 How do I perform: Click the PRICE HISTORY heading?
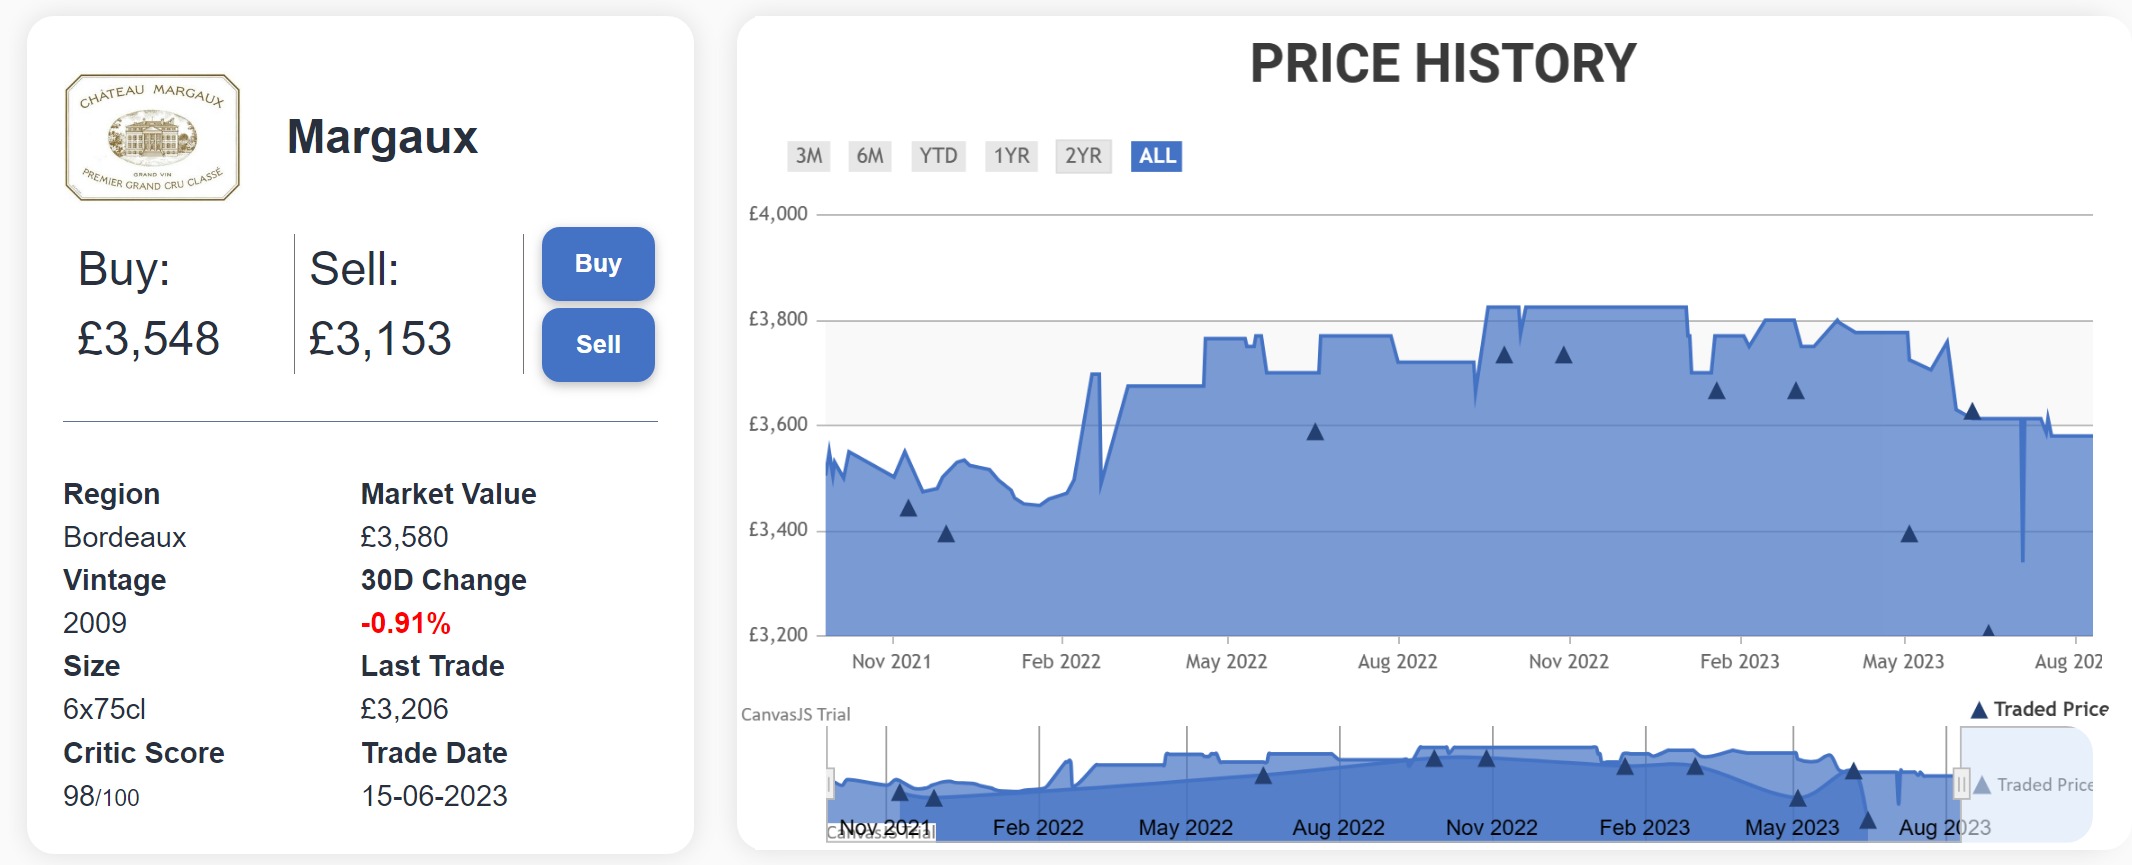pos(1443,63)
